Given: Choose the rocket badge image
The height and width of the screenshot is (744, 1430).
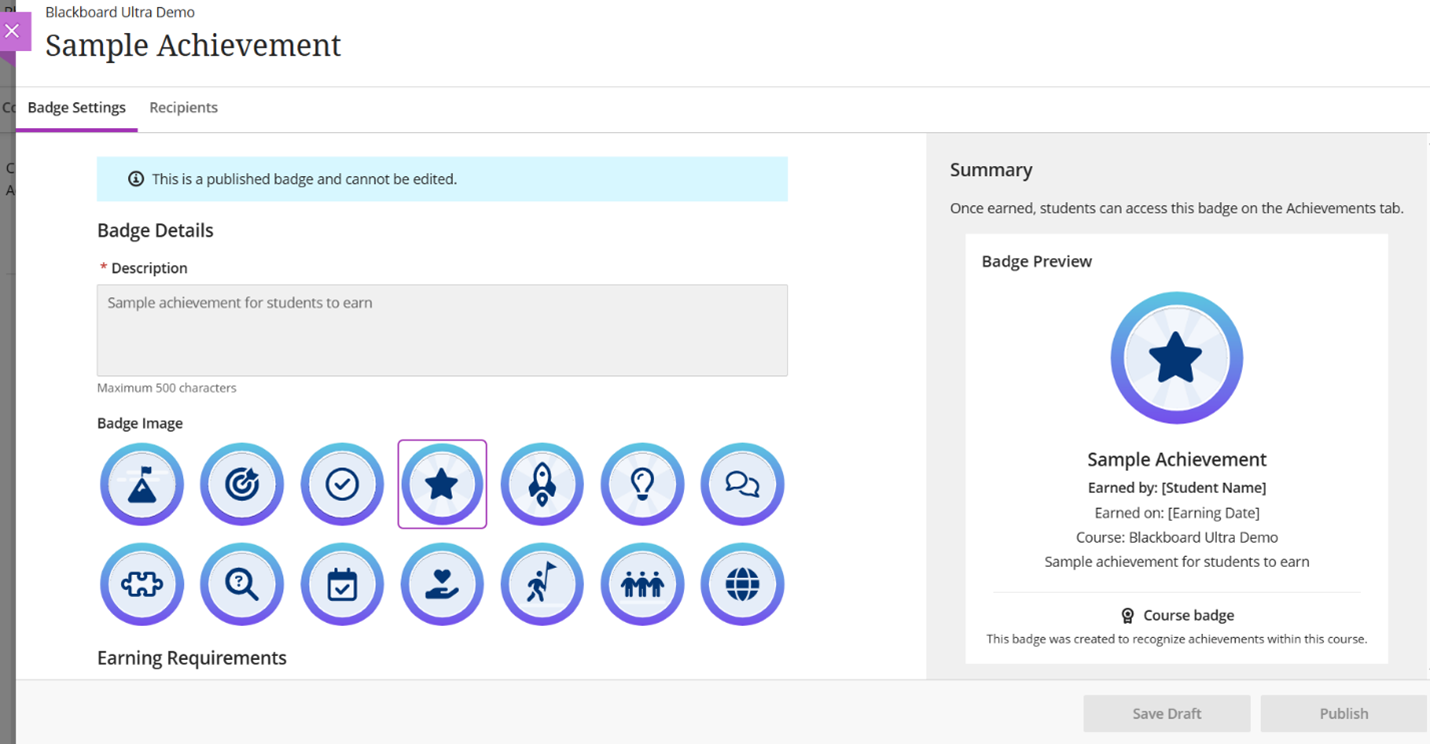Looking at the screenshot, I should 542,485.
